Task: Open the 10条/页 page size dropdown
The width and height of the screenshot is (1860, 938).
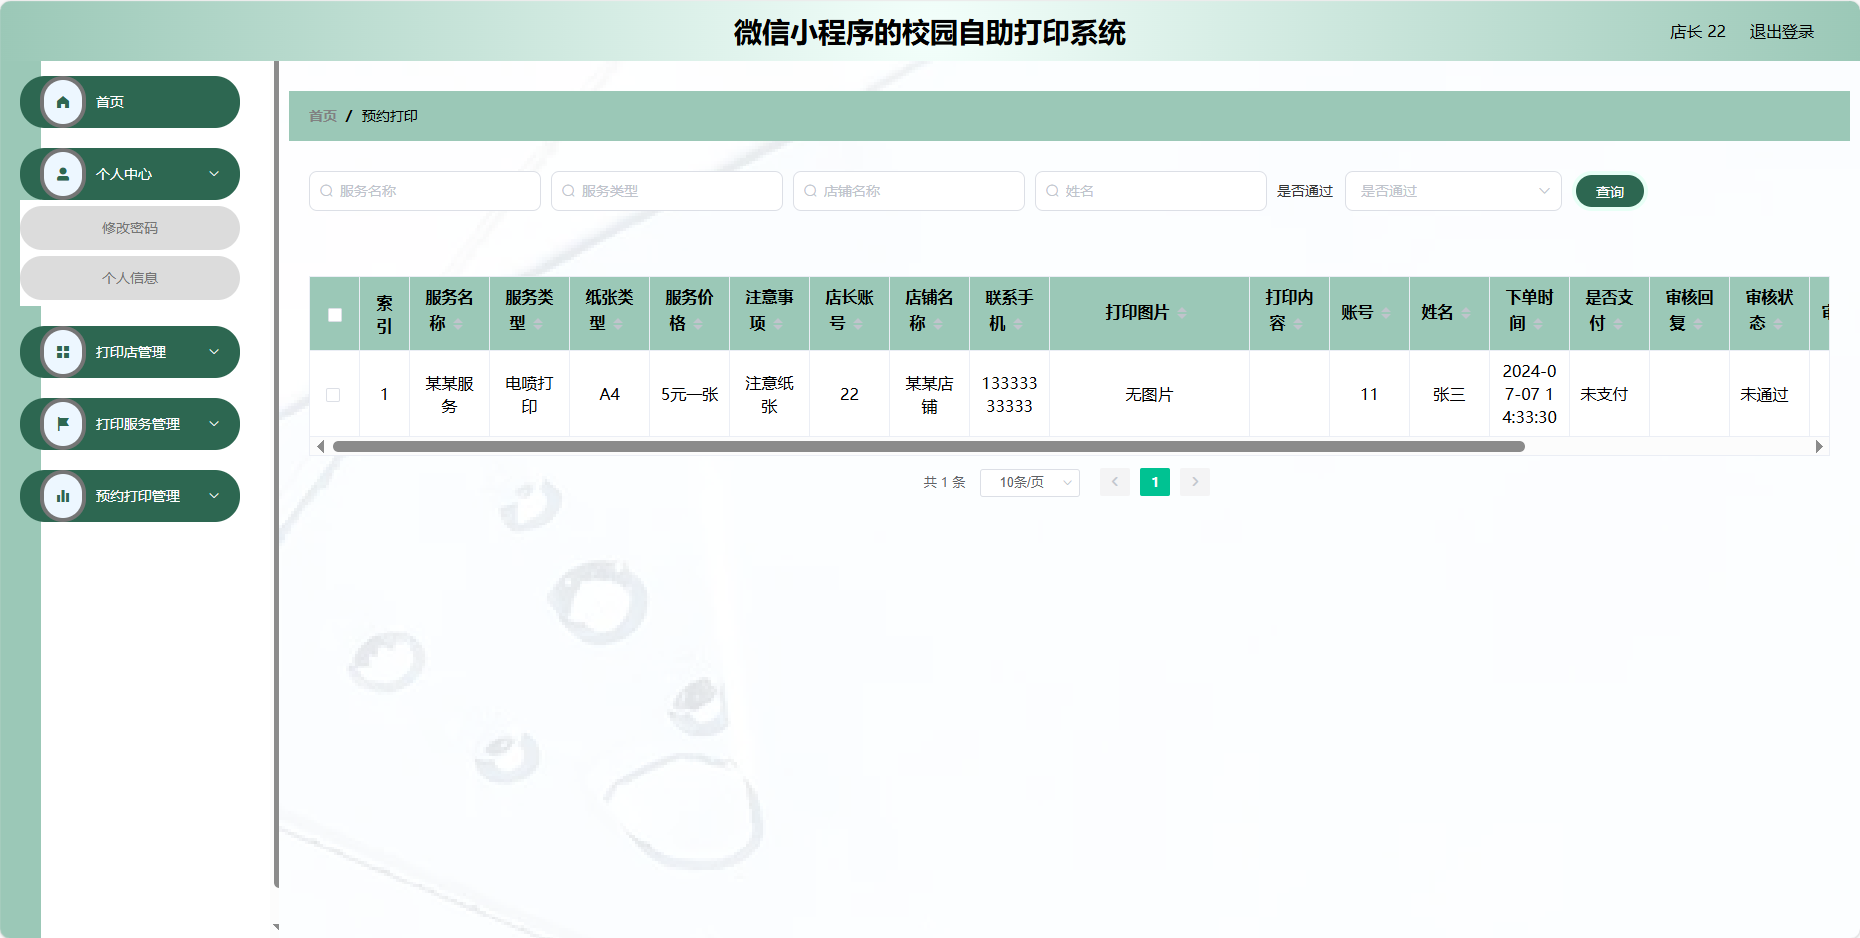Action: (1030, 482)
